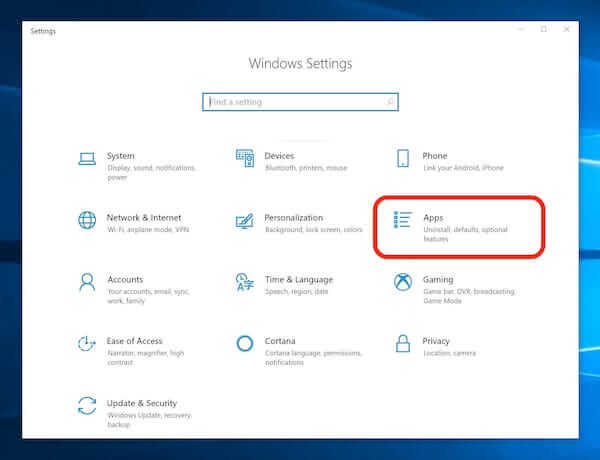Click 'Background, lock screen, colors' description
Screen dimensions: 600x460
coord(313,230)
